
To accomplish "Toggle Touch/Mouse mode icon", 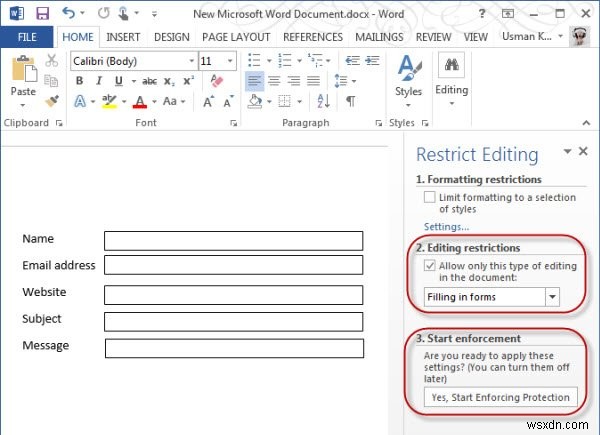I will tap(123, 14).
